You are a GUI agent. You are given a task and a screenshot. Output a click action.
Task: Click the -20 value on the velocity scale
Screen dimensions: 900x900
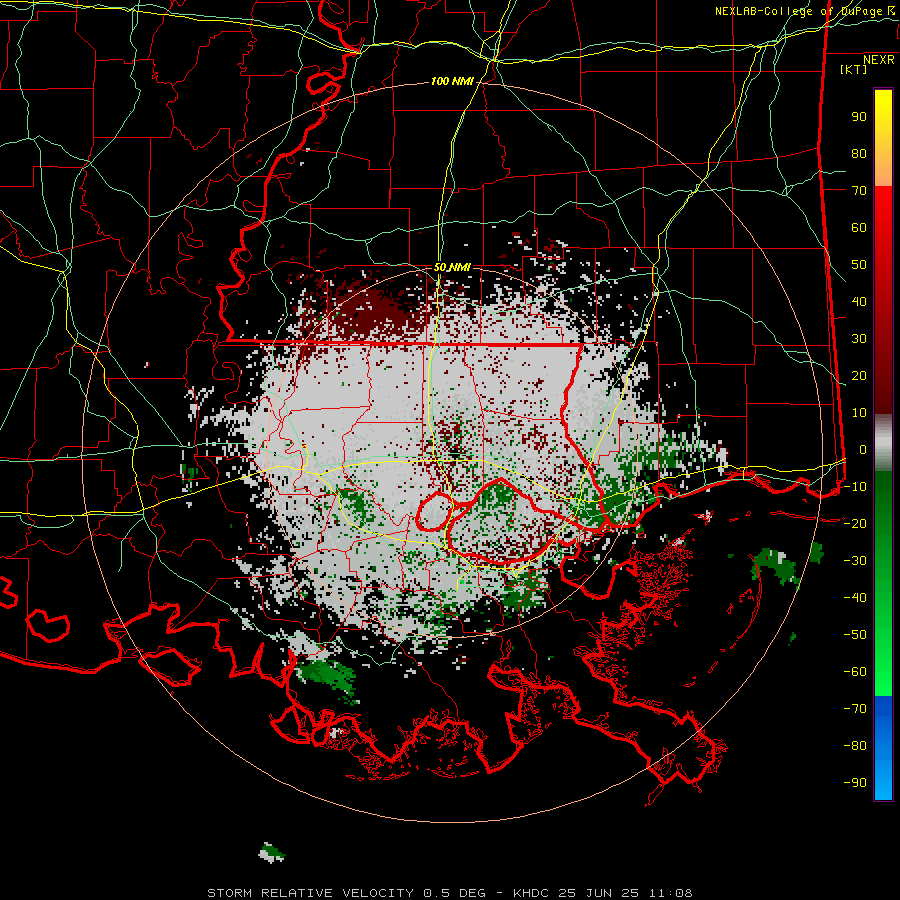tap(855, 524)
